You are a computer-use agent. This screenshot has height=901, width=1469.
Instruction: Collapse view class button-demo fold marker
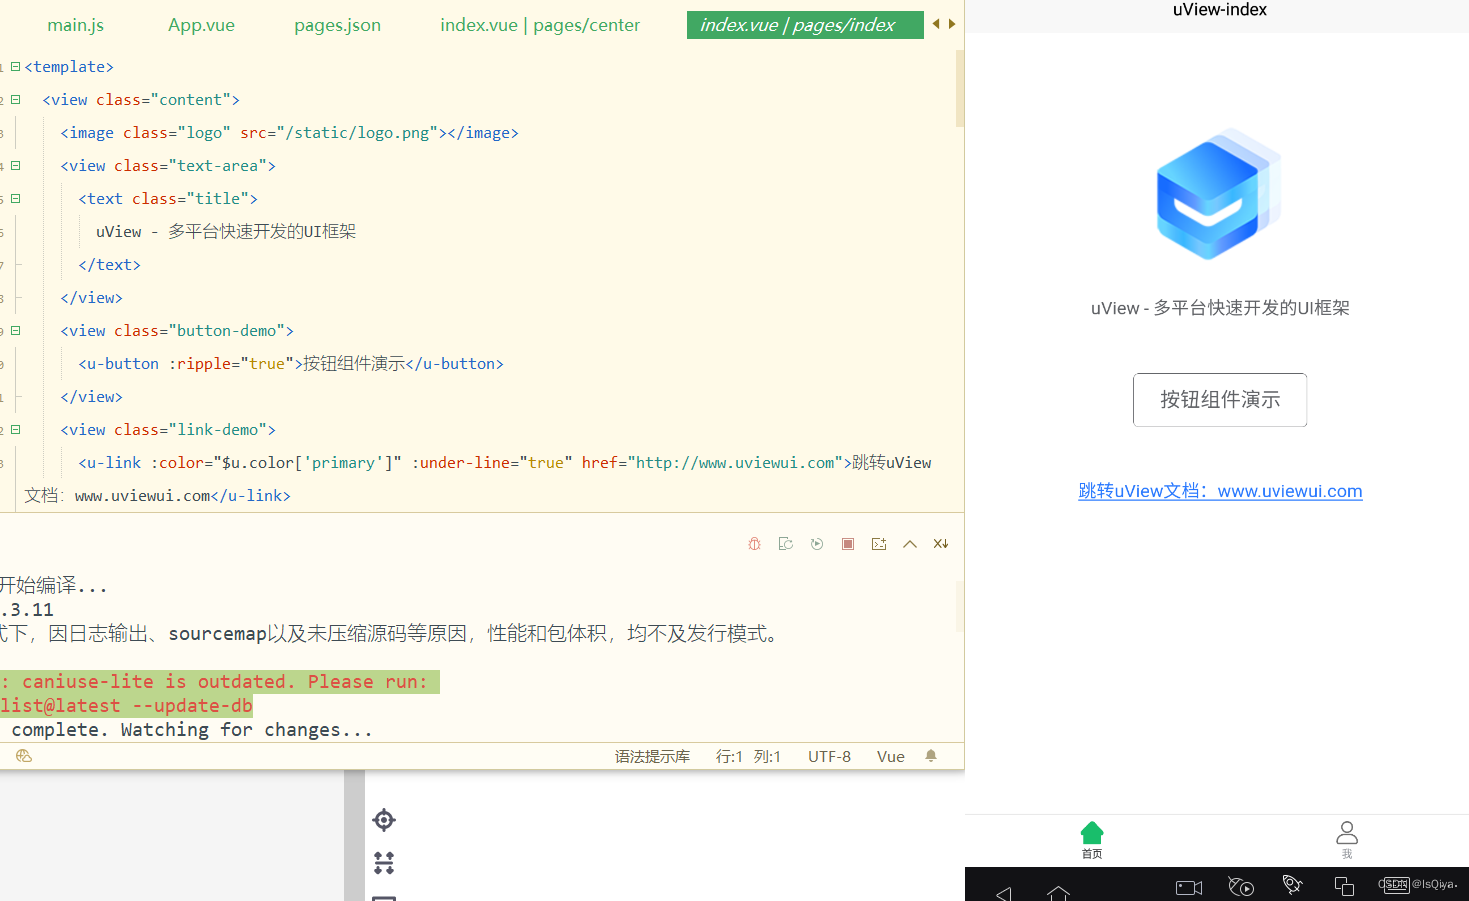(x=15, y=331)
